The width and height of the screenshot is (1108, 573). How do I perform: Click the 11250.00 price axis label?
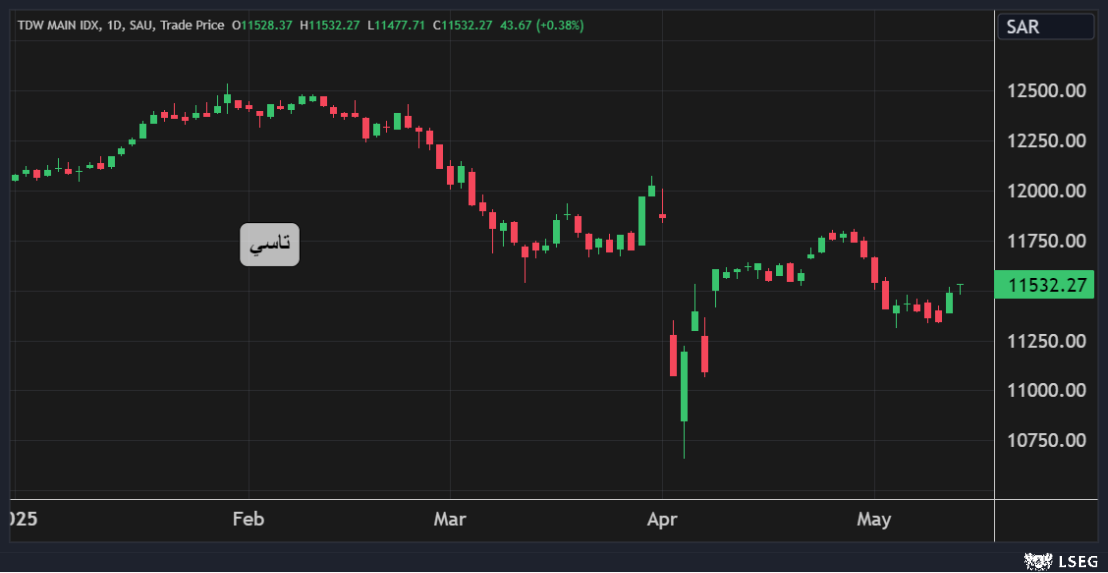1046,341
